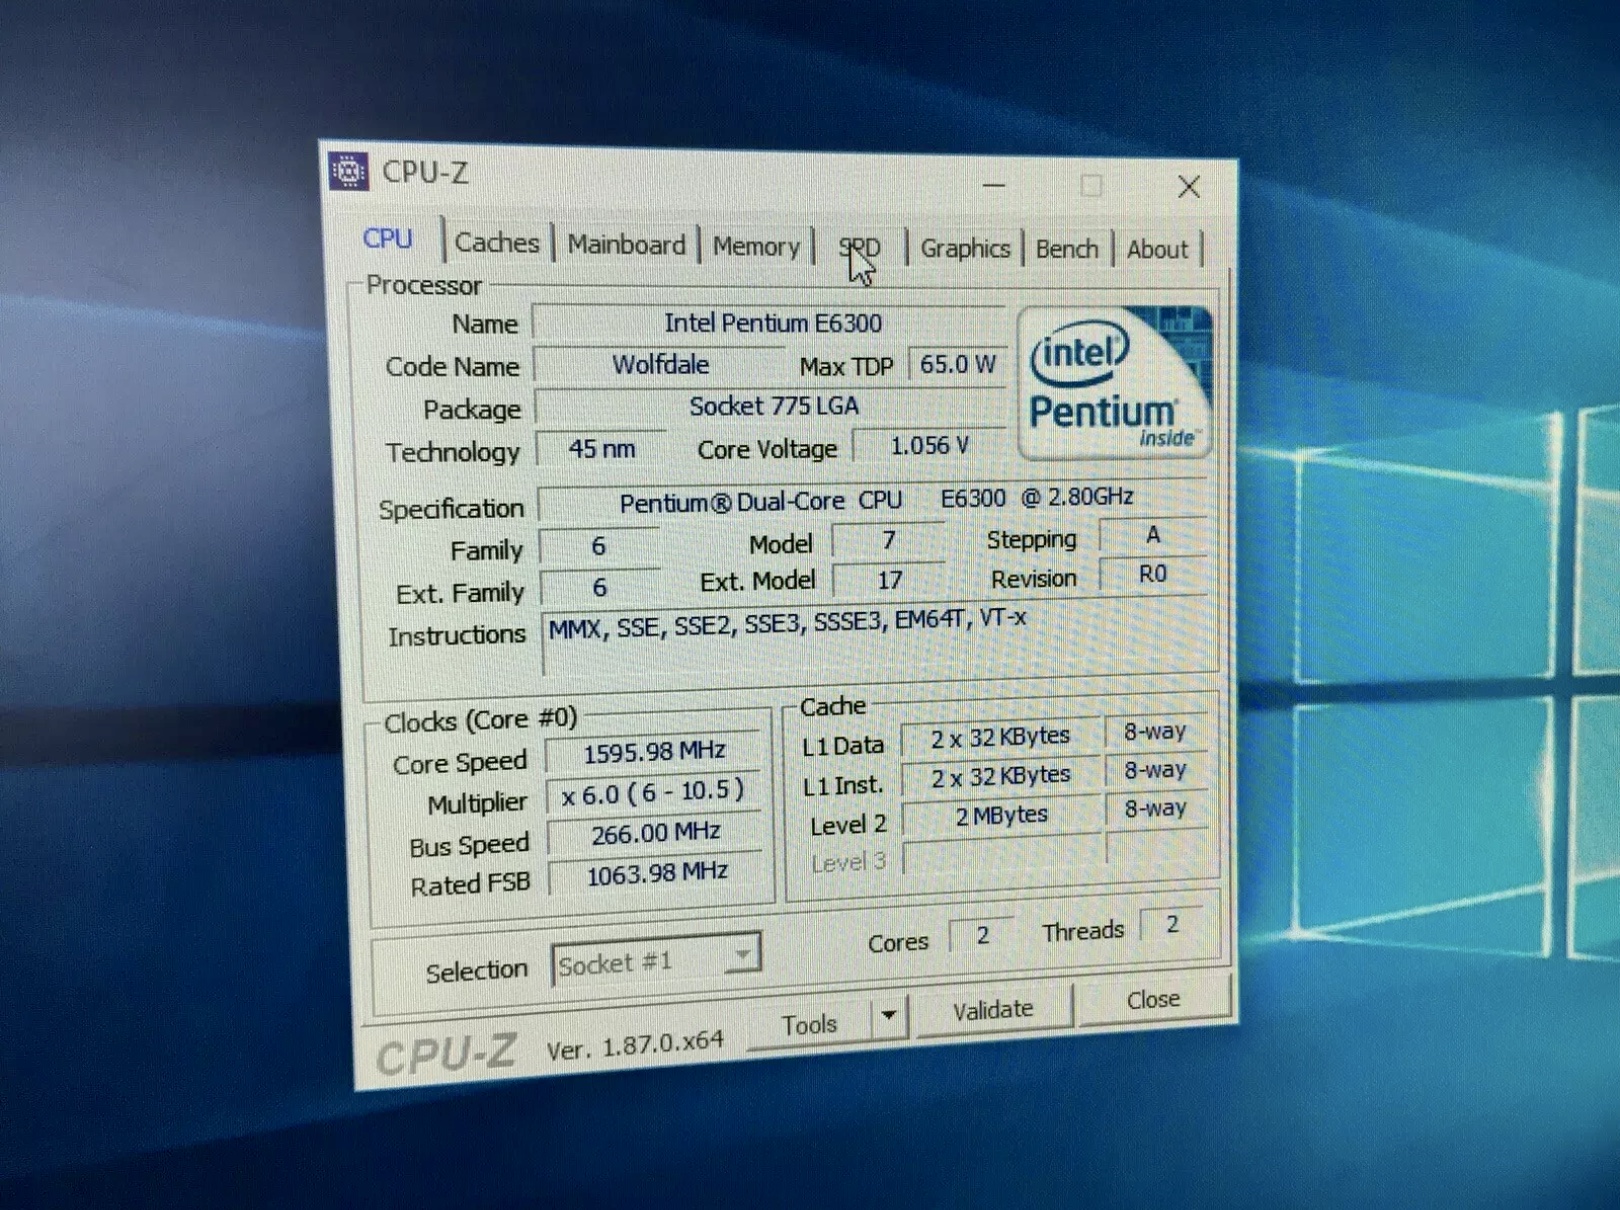Switch to the Graphics tab
Screen dimensions: 1620x1210
(965, 249)
